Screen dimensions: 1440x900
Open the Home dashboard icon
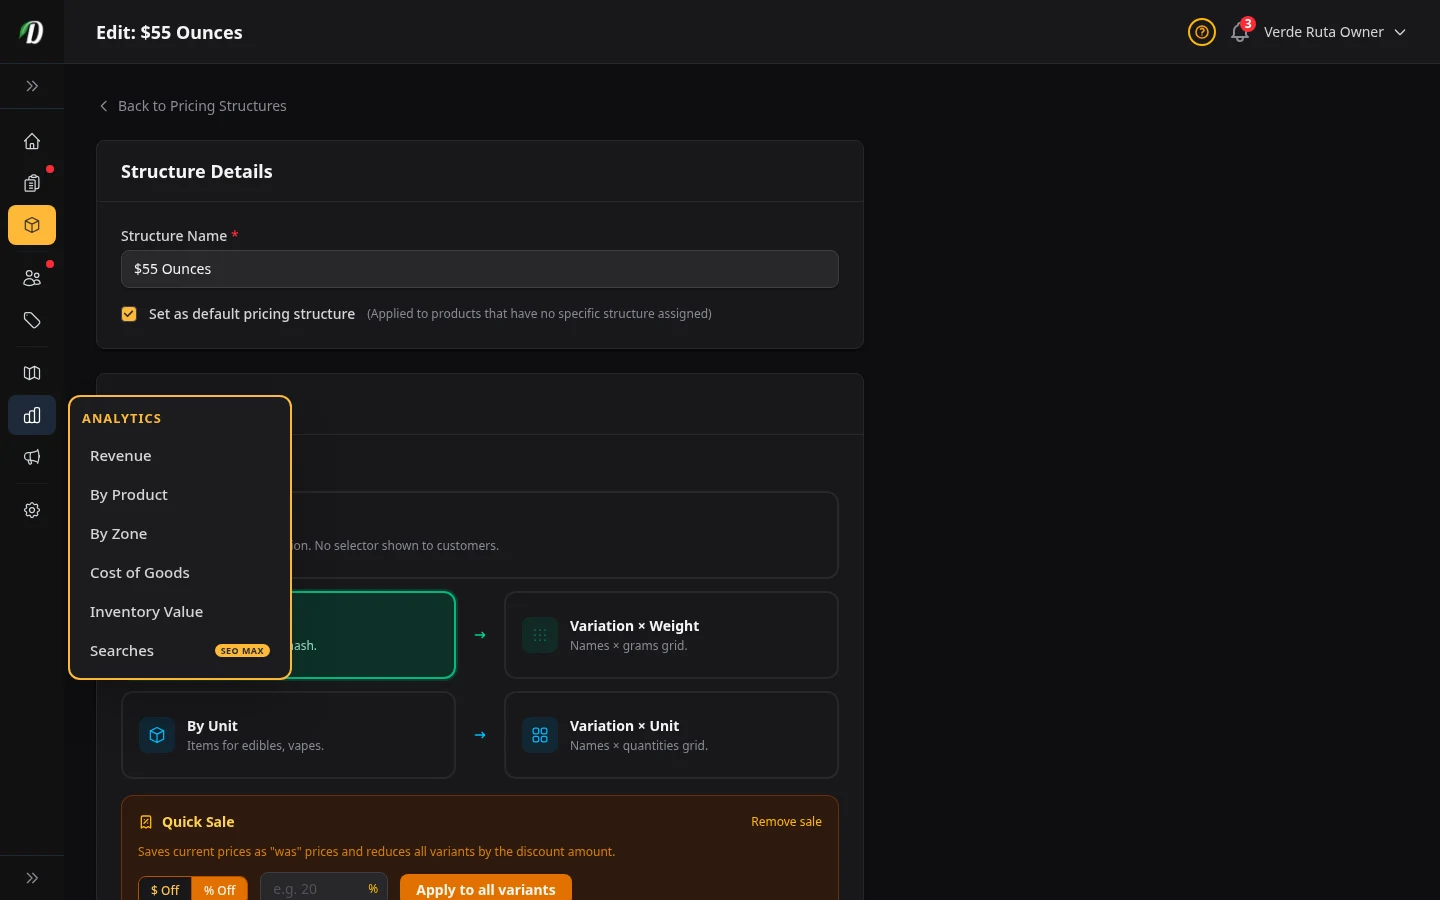32,141
